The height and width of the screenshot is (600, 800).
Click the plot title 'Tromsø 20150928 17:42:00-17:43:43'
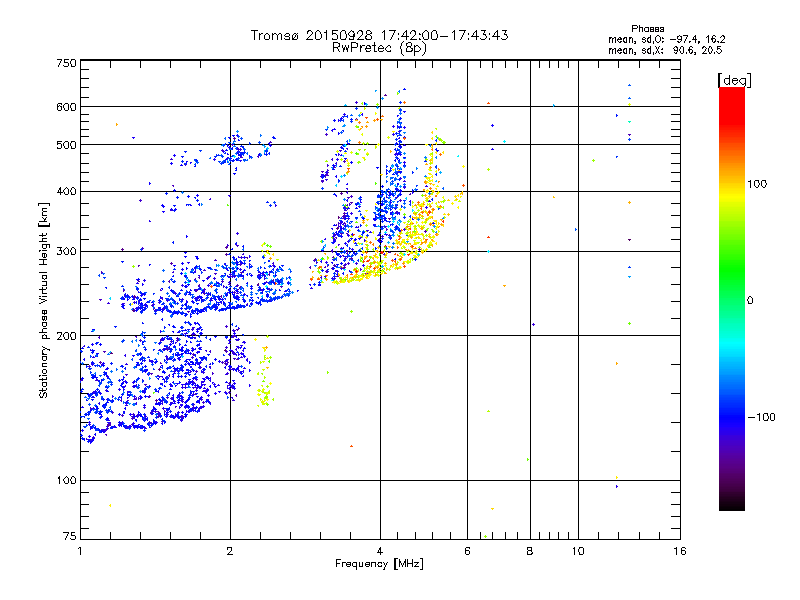click(x=379, y=35)
